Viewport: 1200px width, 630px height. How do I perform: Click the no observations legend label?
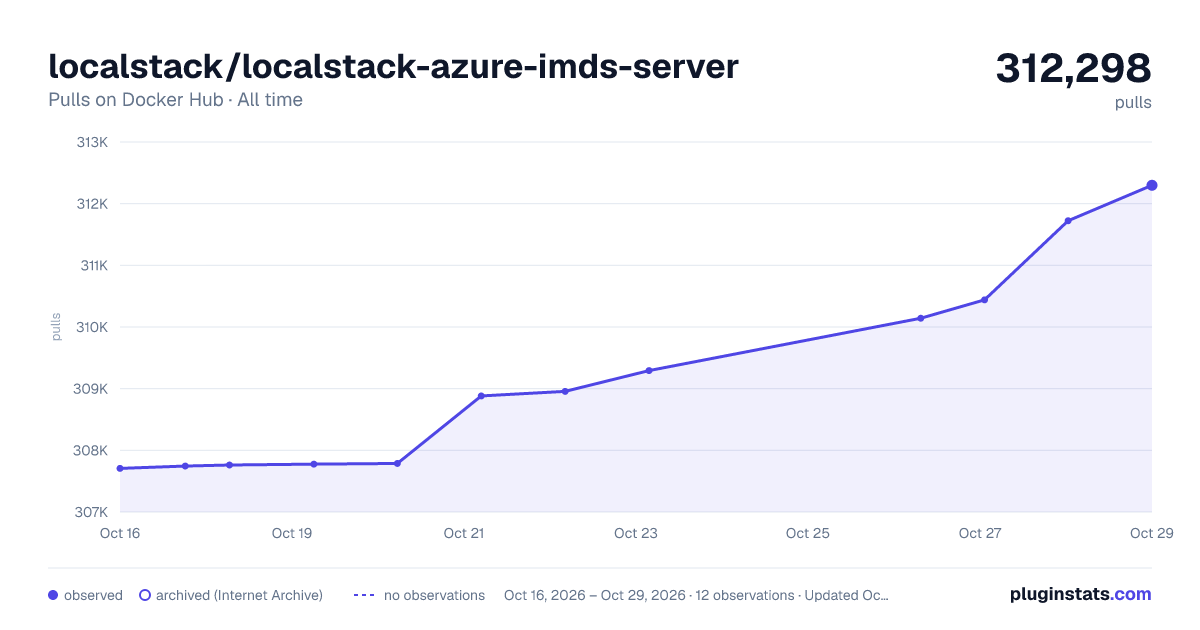pos(434,595)
